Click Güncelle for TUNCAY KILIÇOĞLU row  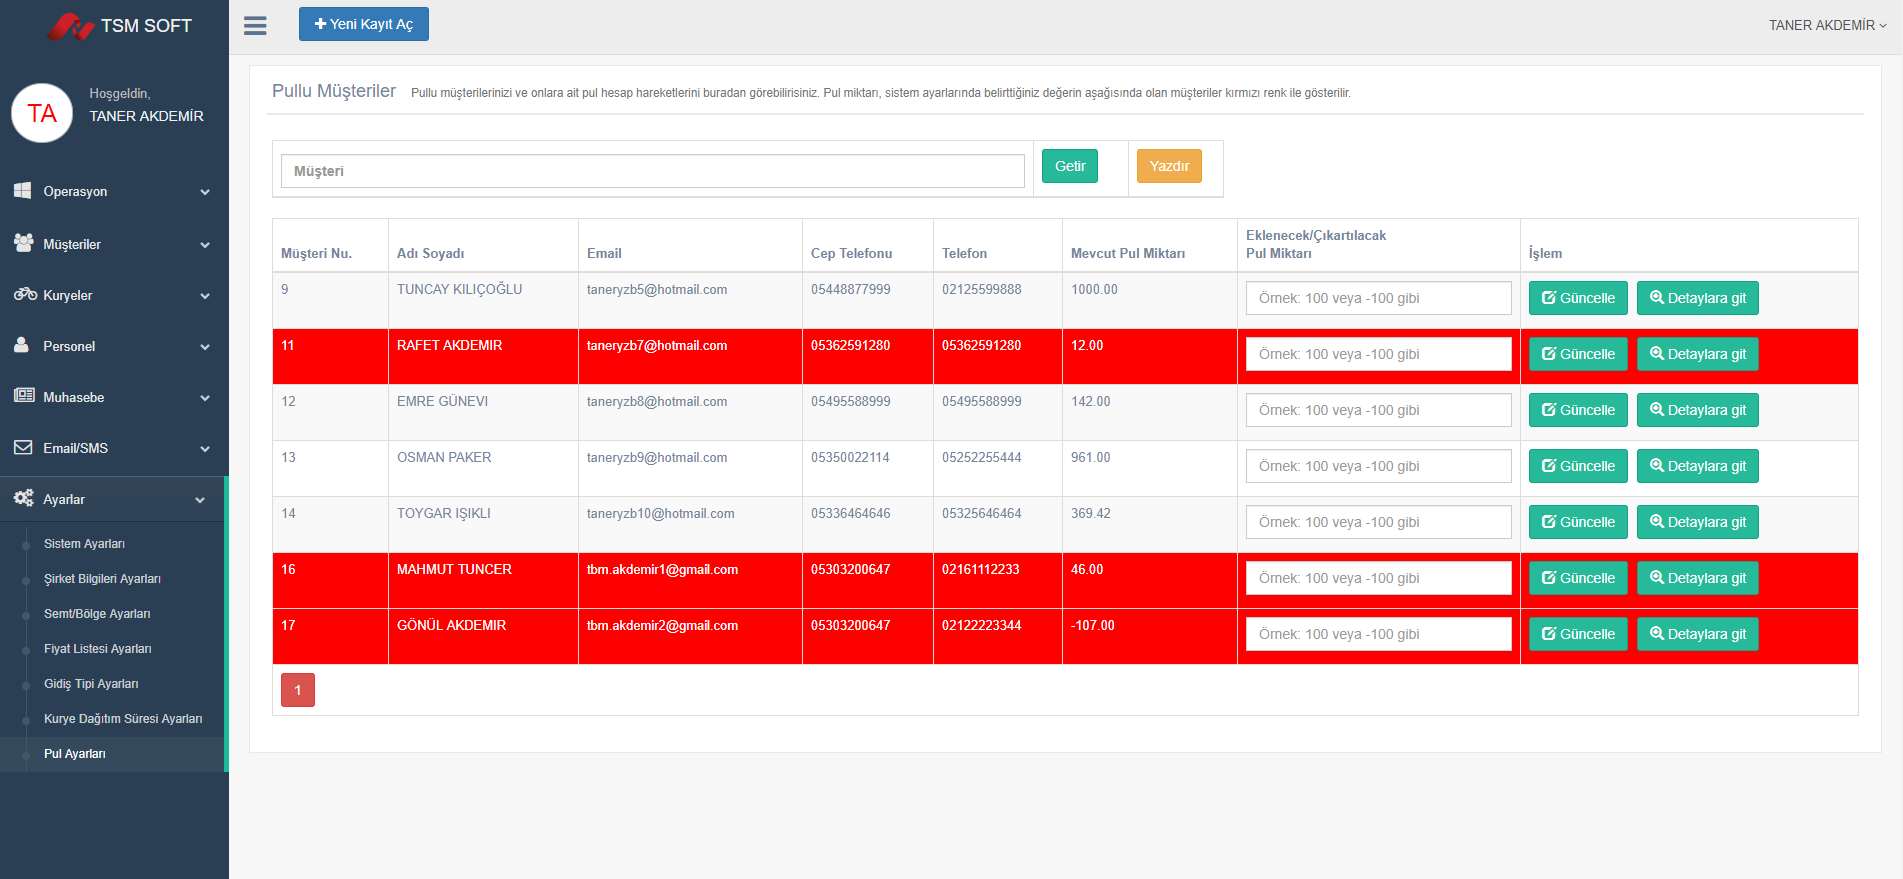[x=1577, y=298]
